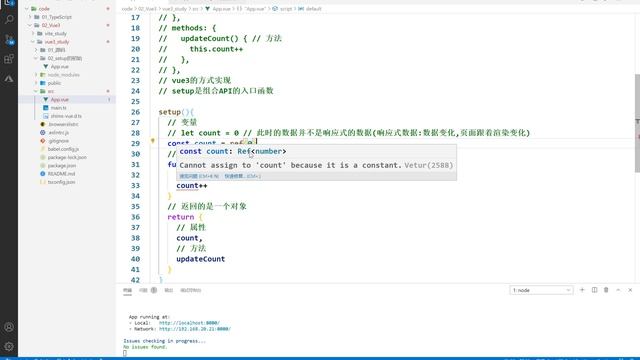This screenshot has height=360, width=640.
Task: Open the Network 192.168 URL link
Action: [x=195, y=329]
